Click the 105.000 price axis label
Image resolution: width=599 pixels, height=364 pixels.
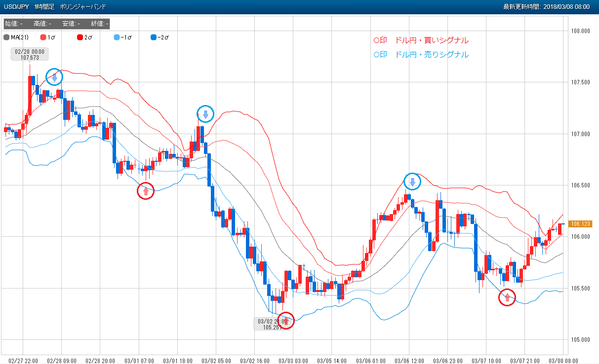580,340
